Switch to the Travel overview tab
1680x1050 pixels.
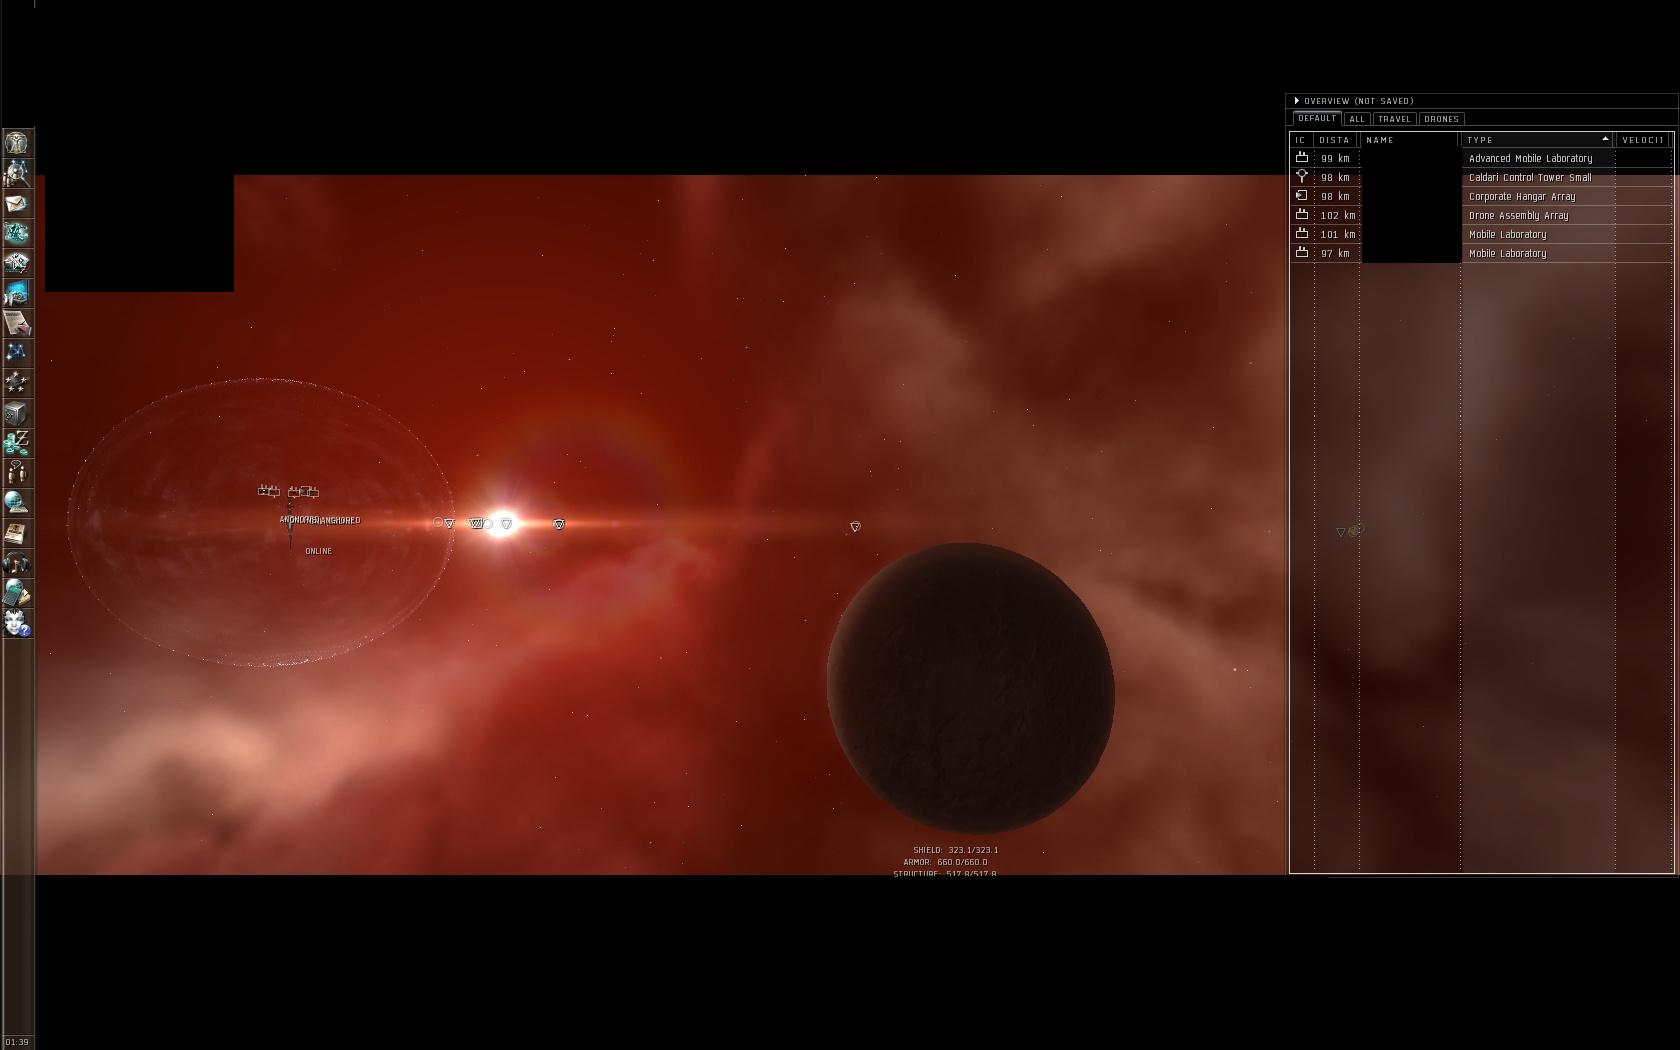pyautogui.click(x=1394, y=119)
